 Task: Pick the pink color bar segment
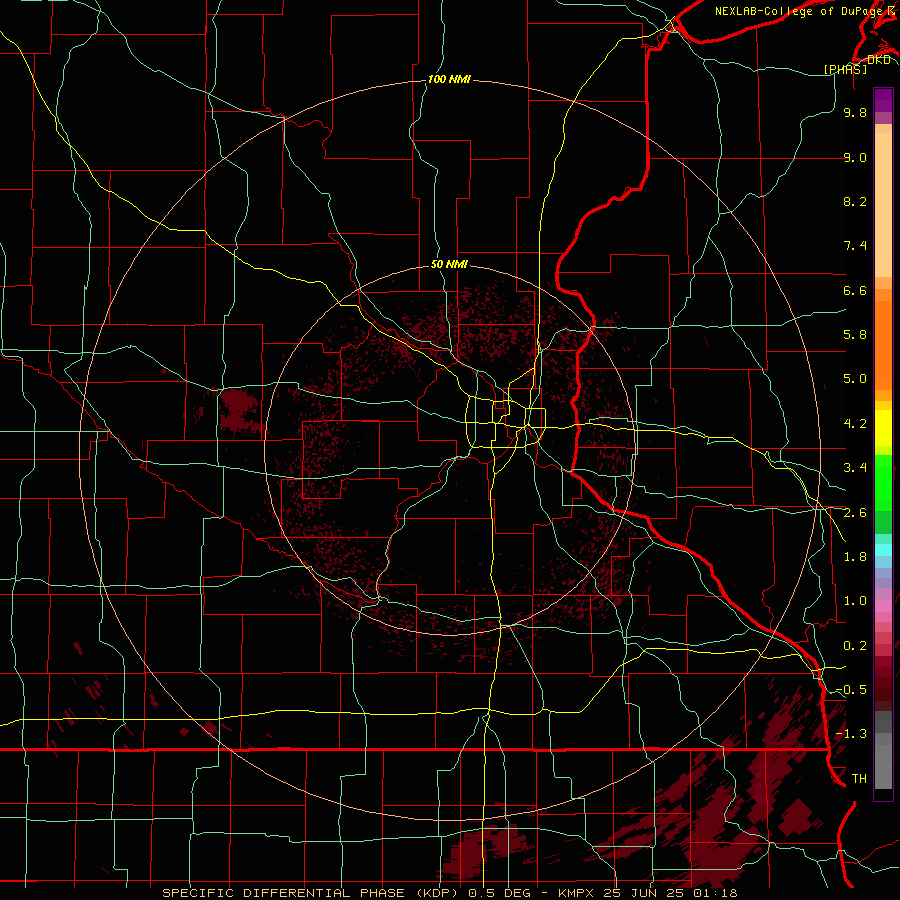(x=883, y=606)
